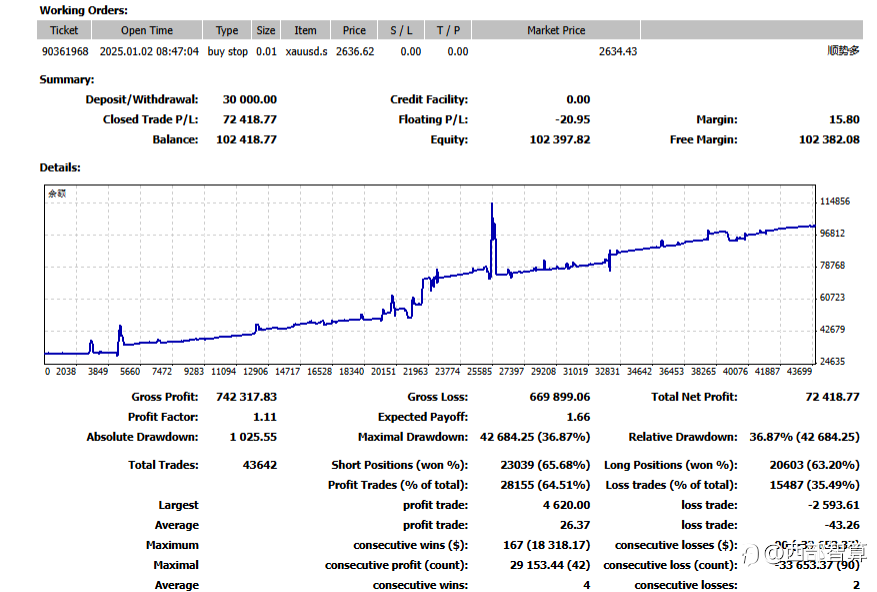This screenshot has height=592, width=877.
Task: Click the Market Price column header
Action: [556, 31]
